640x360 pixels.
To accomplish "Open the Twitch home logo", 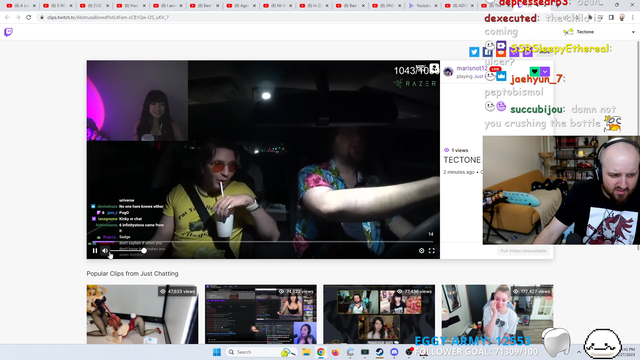I will tap(8, 32).
